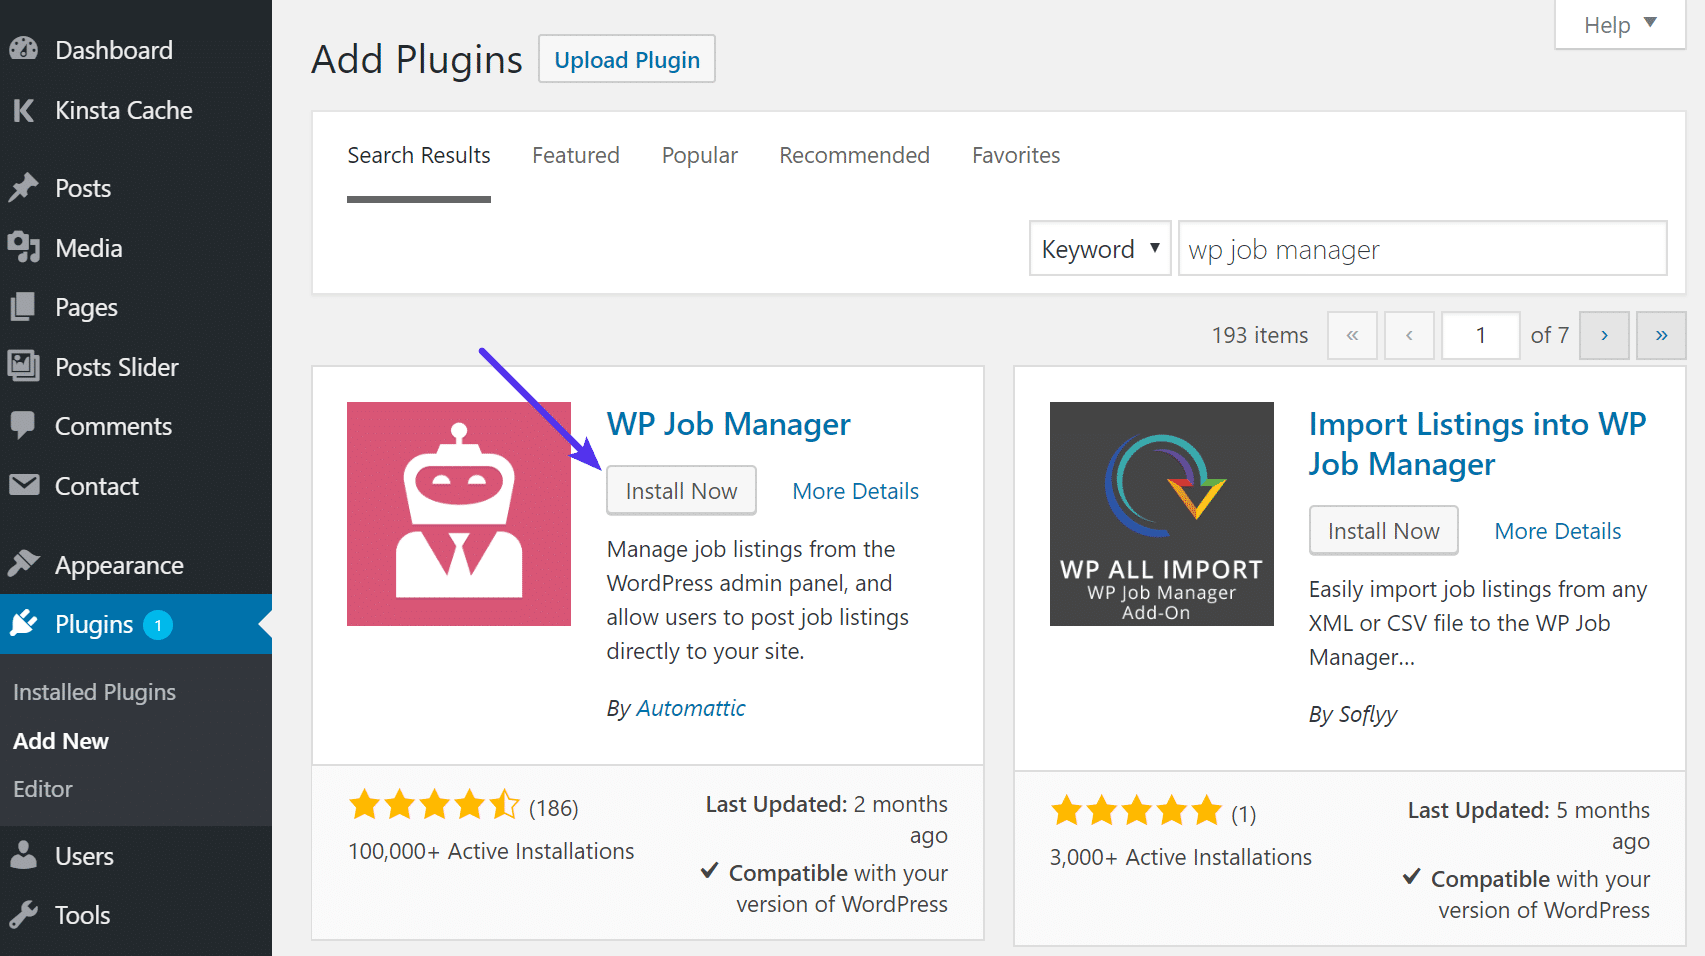
Task: Open Posts via its pushpin icon
Action: (24, 187)
